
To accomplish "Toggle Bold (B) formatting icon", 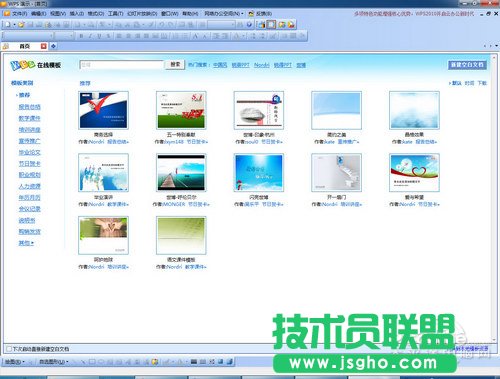I will click(81, 36).
